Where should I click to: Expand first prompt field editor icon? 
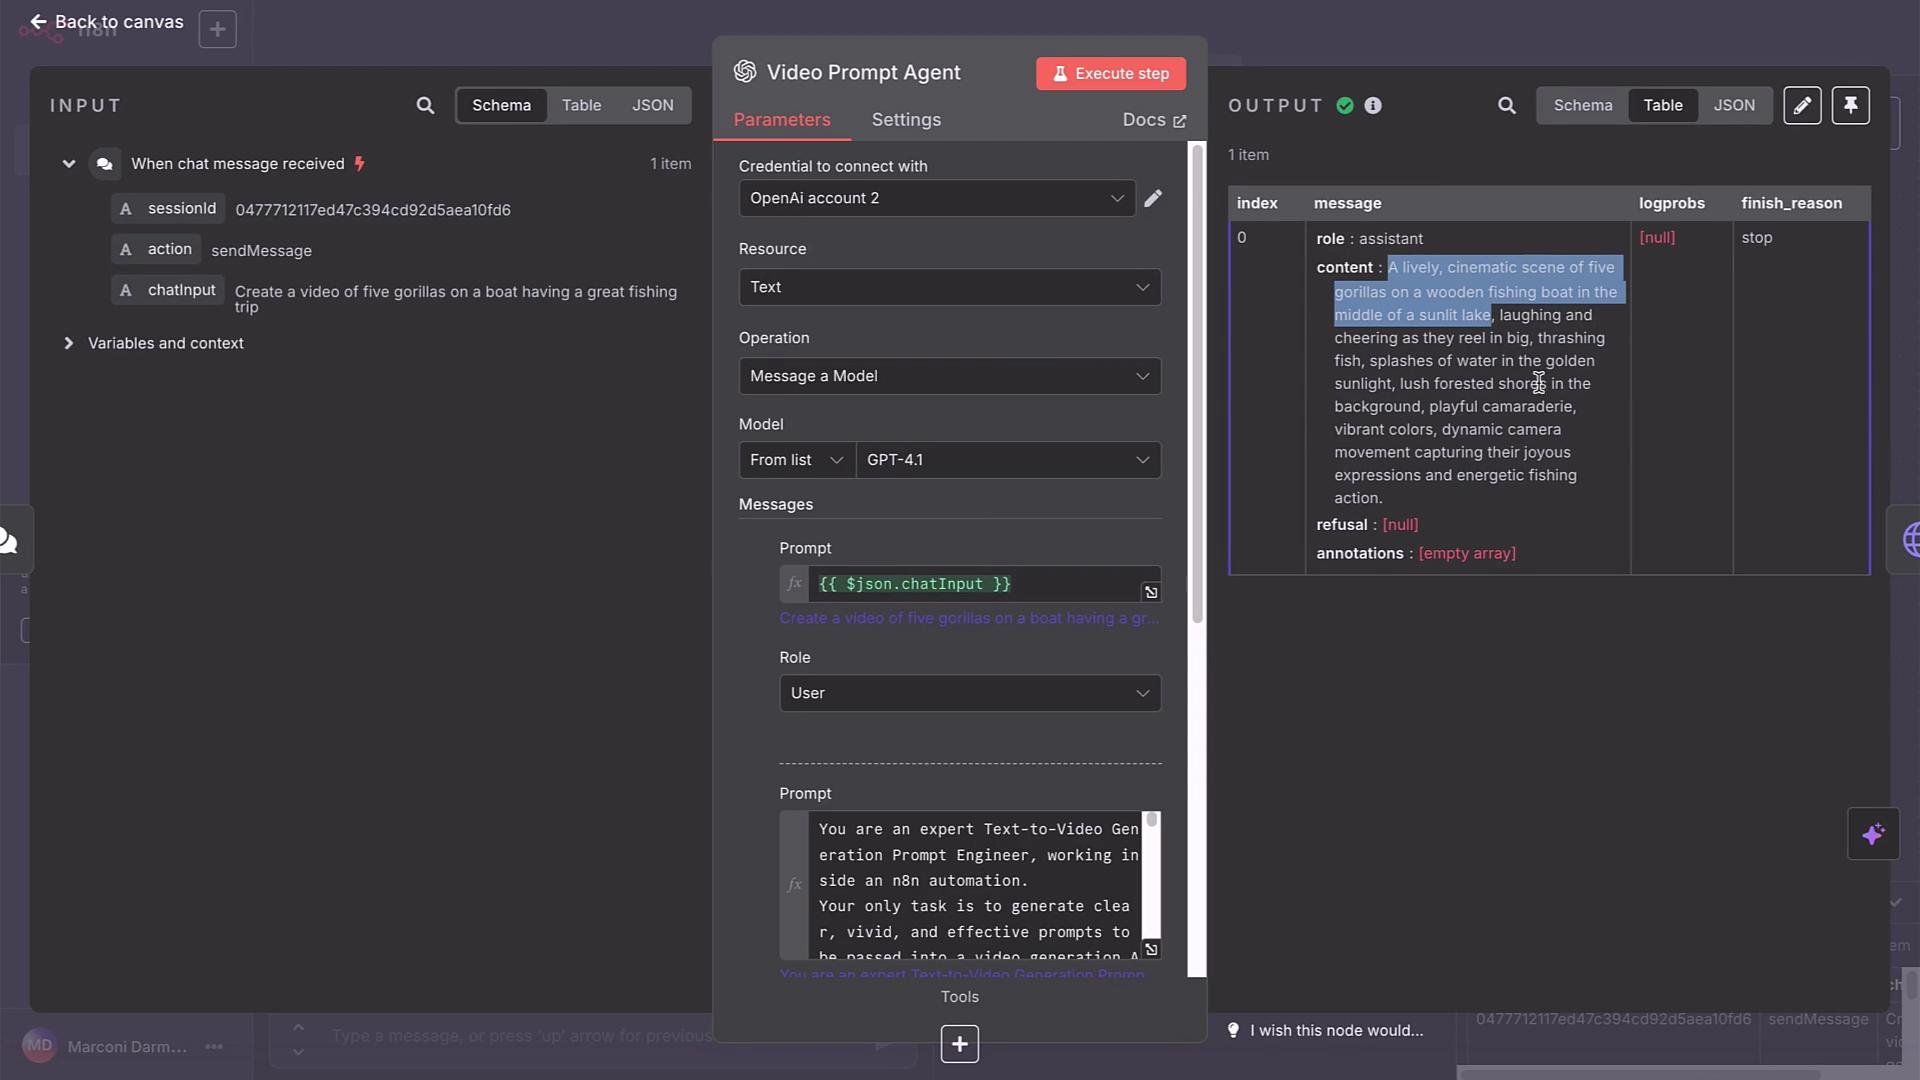pos(1151,592)
